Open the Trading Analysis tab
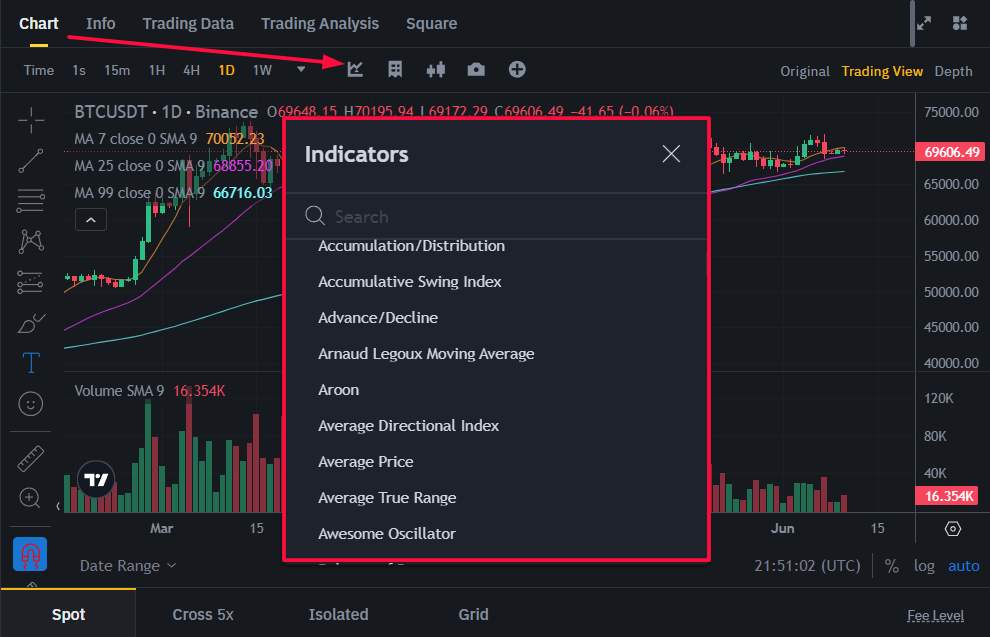The image size is (990, 637). [320, 23]
